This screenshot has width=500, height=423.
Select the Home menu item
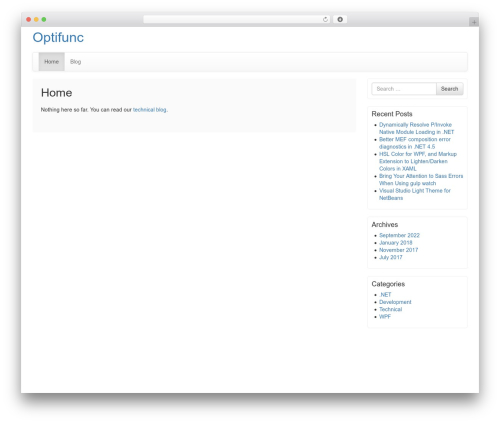[x=51, y=62]
